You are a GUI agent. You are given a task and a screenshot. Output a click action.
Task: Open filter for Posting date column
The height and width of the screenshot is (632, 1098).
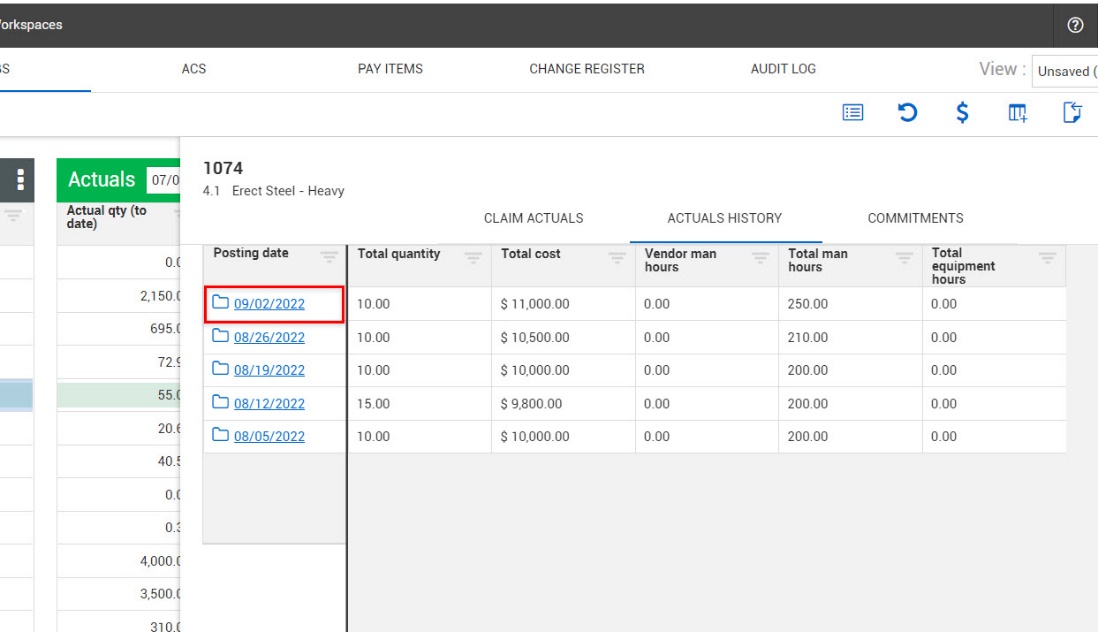pyautogui.click(x=328, y=257)
